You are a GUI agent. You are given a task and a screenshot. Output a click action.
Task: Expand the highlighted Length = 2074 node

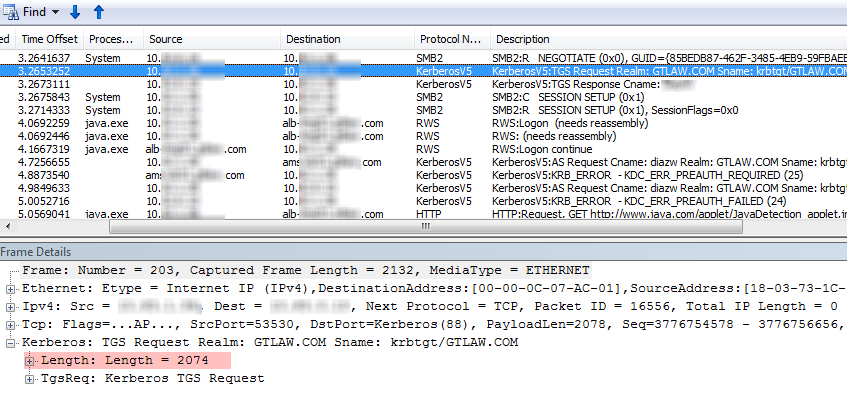pos(30,360)
